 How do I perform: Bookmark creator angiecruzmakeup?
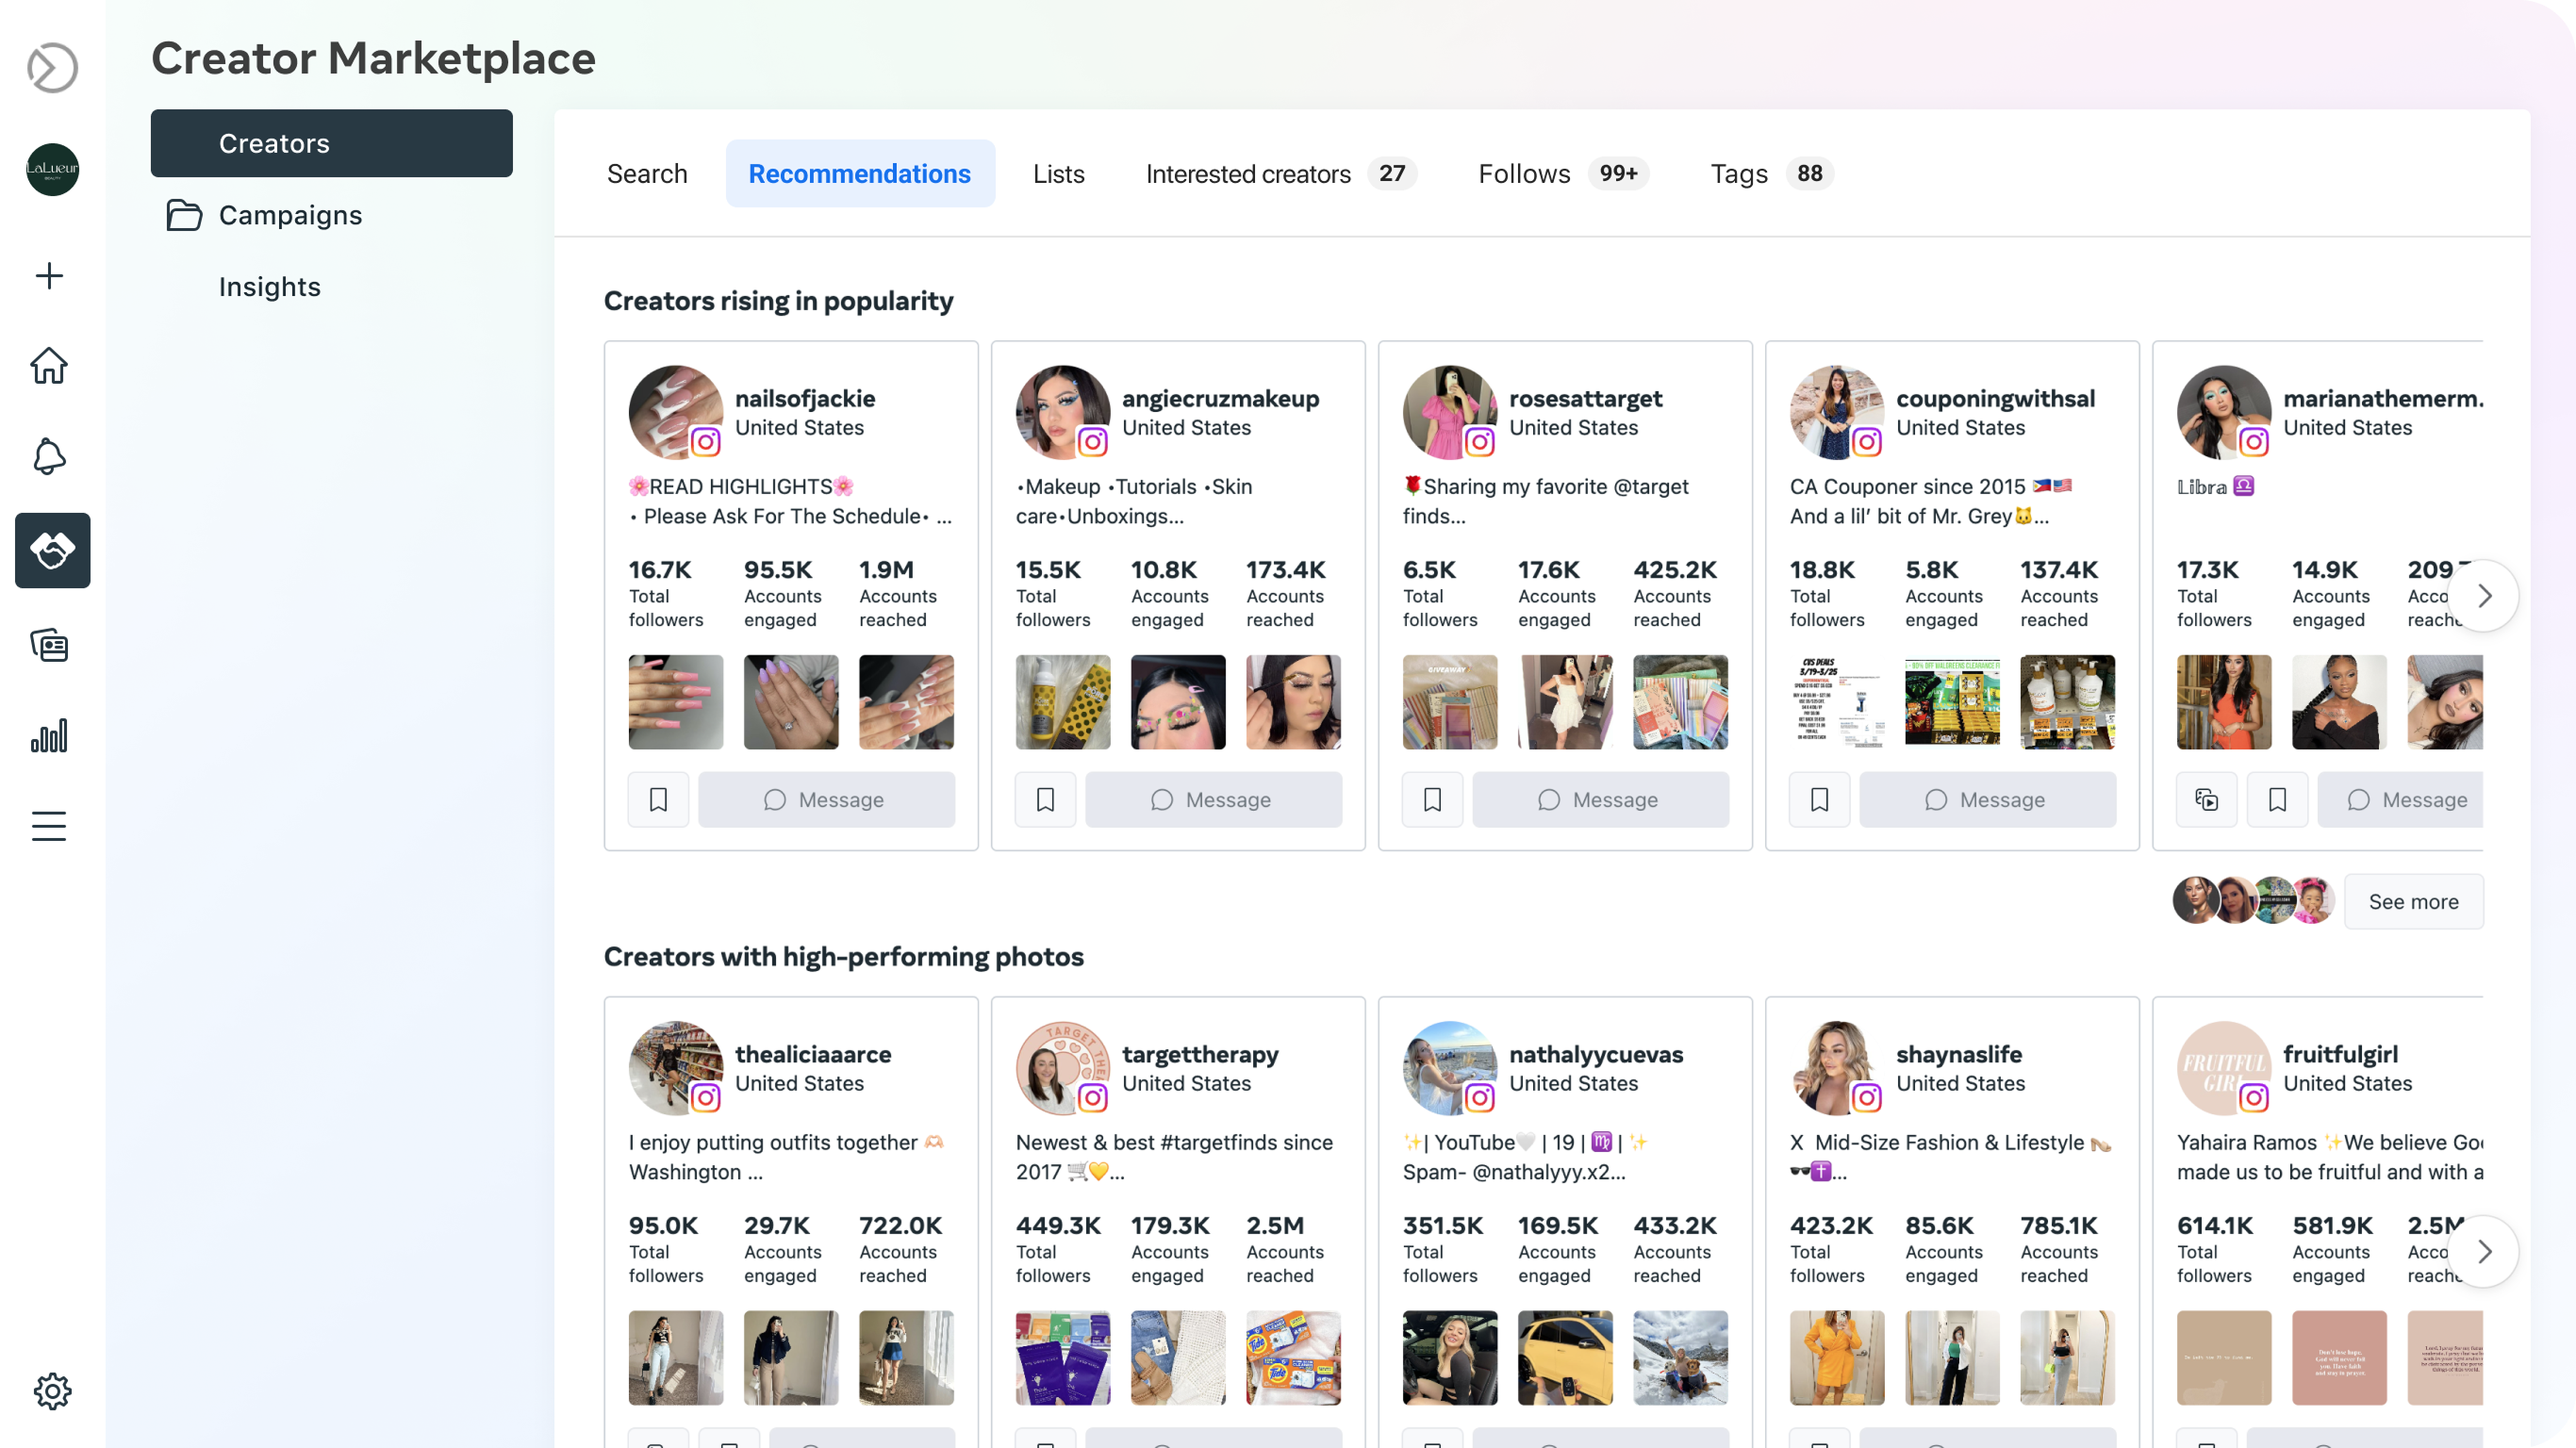[x=1045, y=799]
